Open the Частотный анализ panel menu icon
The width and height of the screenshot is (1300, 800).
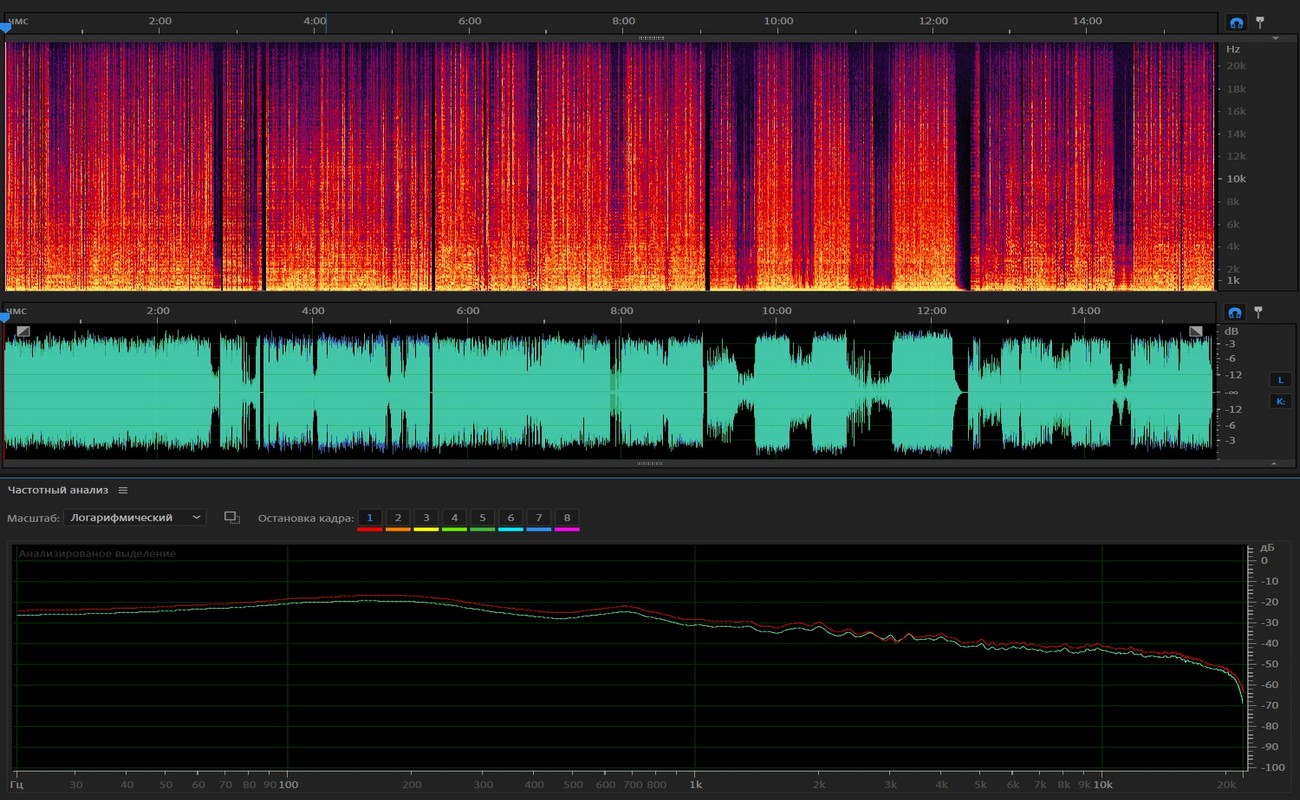coord(123,490)
